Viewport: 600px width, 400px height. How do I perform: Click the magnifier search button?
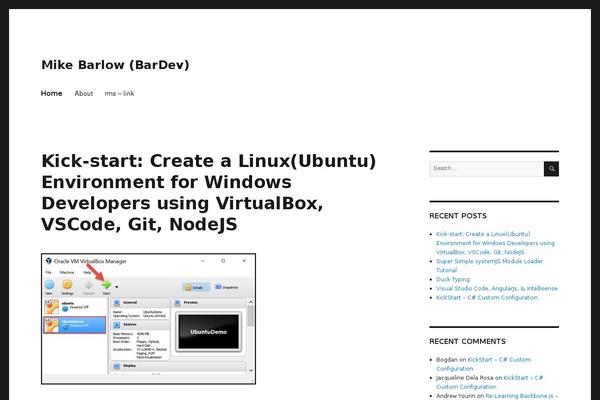(x=551, y=169)
